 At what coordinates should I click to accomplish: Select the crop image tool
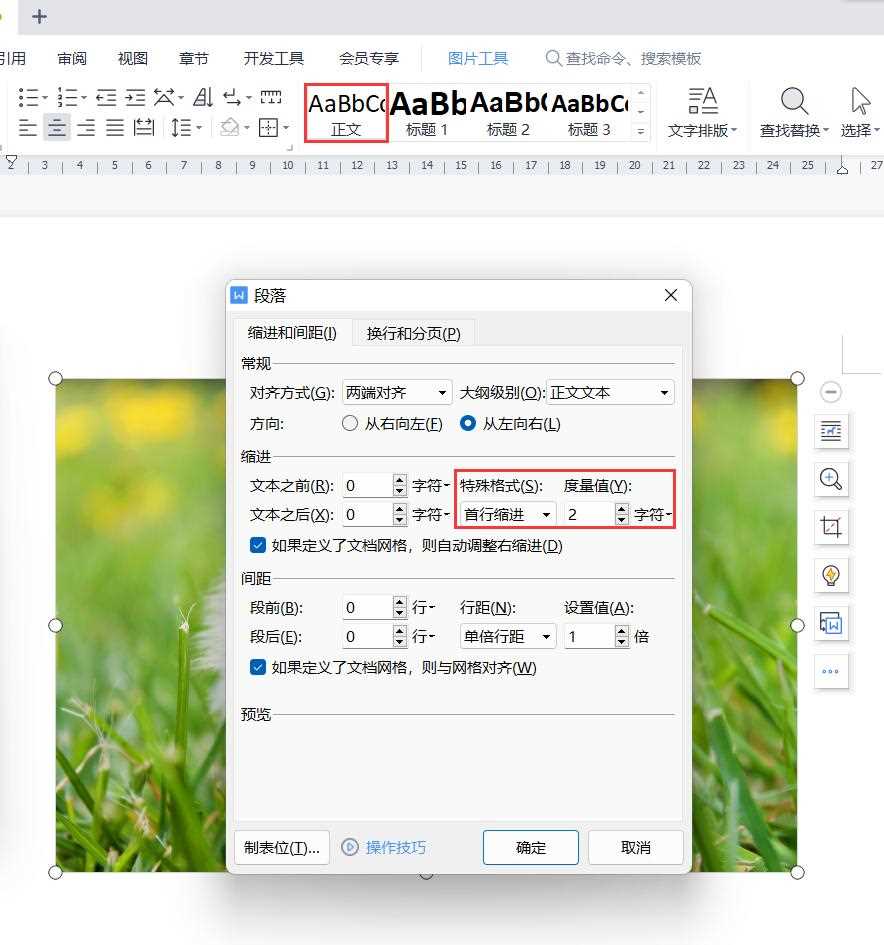pos(831,528)
